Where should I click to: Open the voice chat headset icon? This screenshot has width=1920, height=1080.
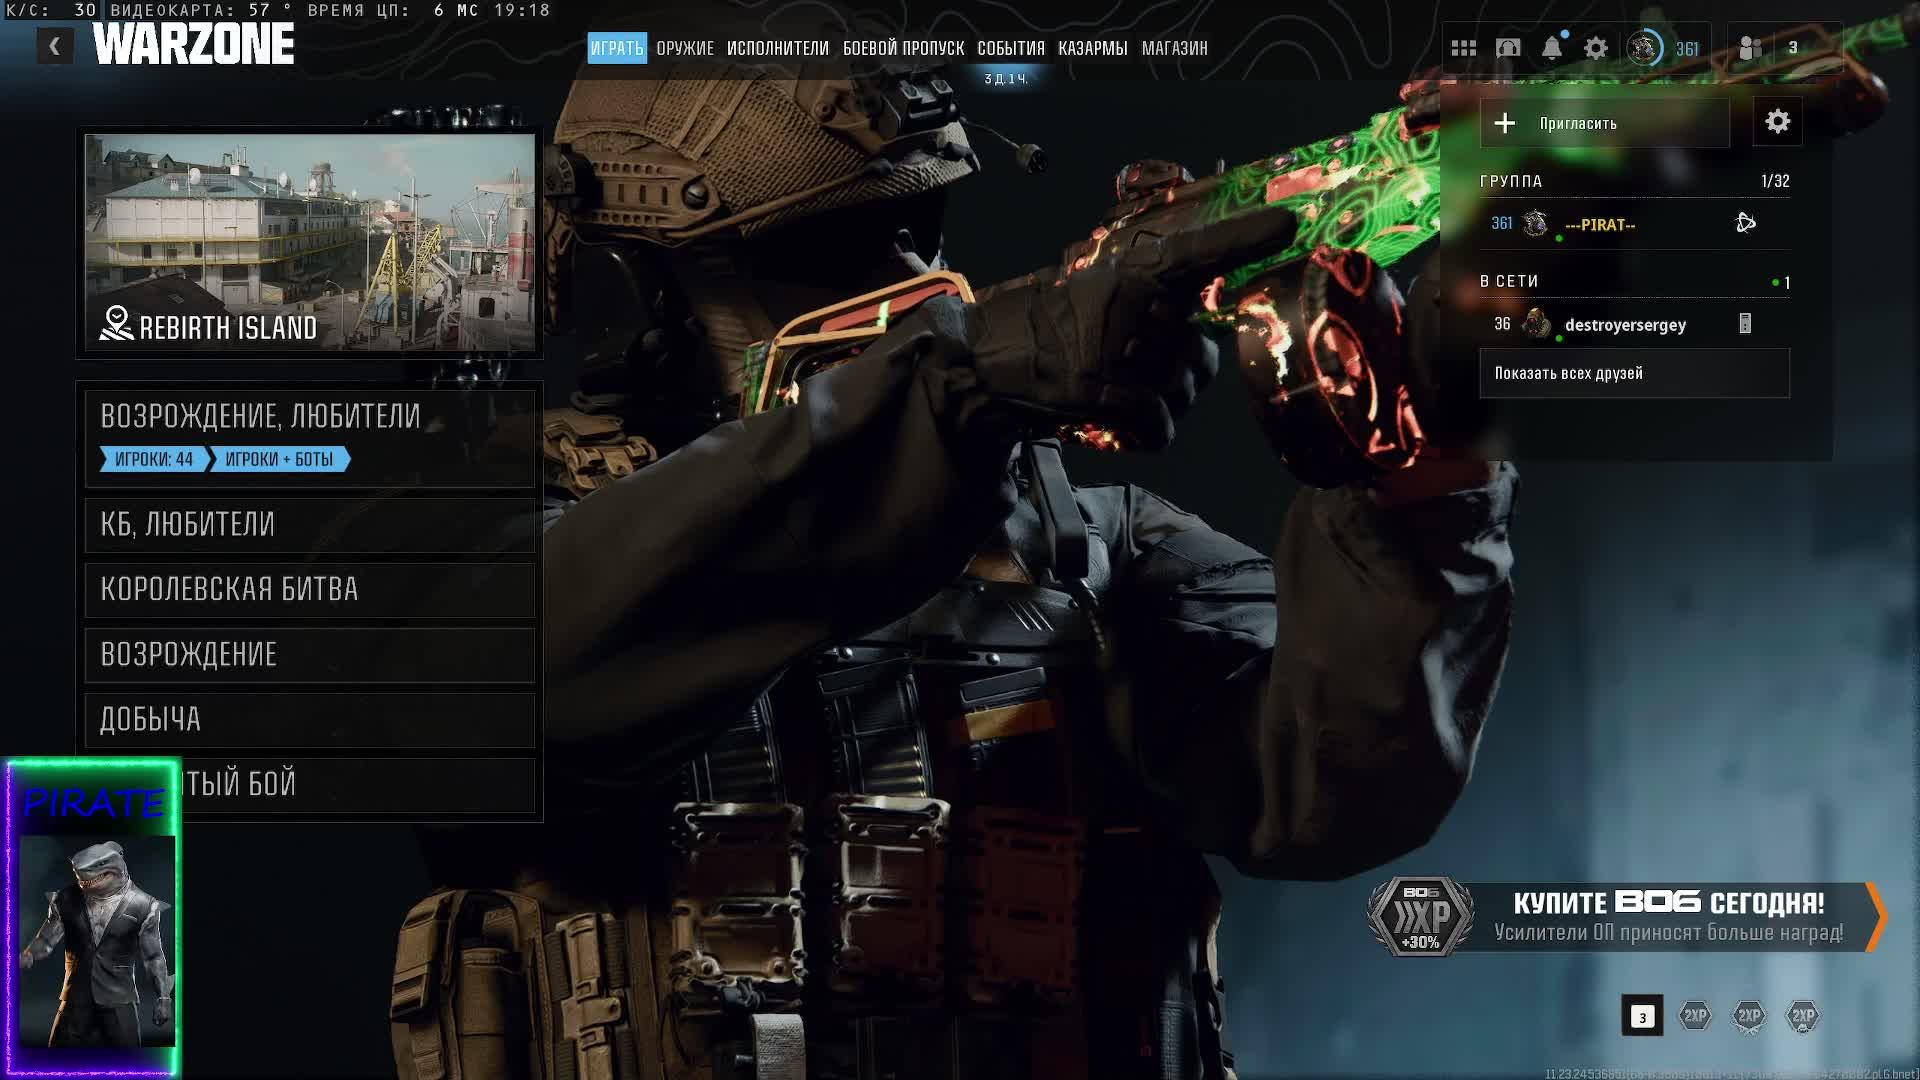[x=1507, y=48]
